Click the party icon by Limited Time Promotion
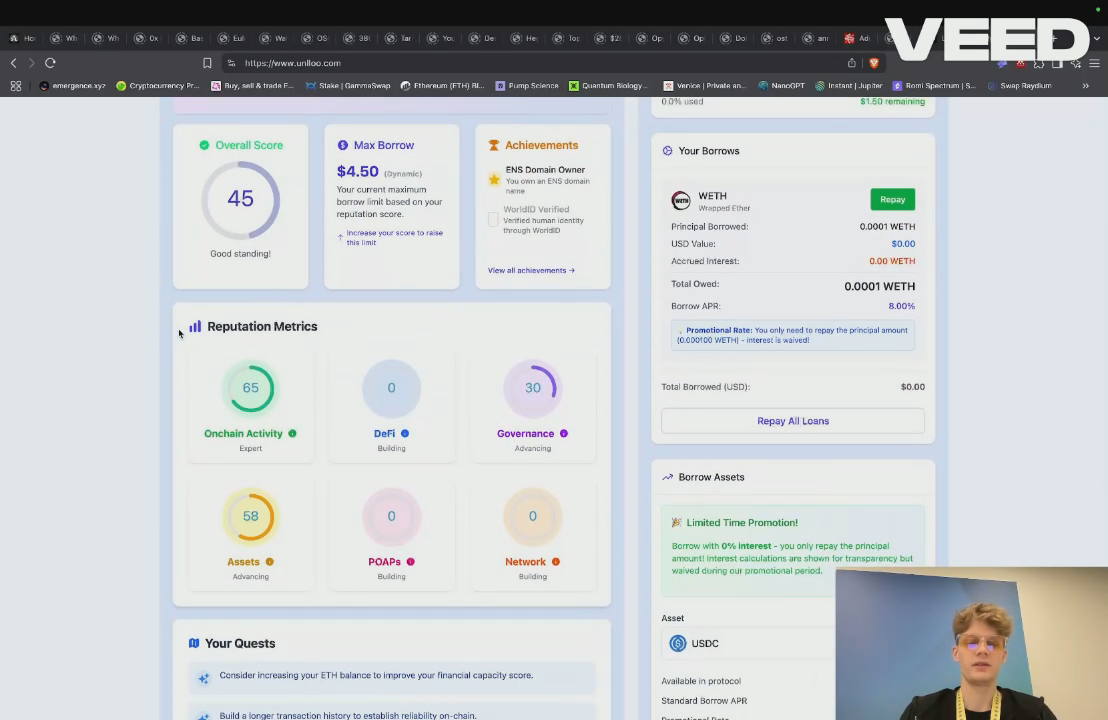This screenshot has height=720, width=1108. 676,522
